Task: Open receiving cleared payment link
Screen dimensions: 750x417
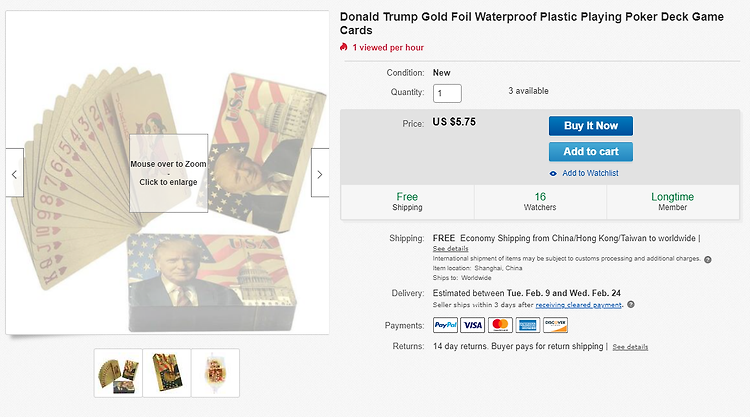Action: [x=578, y=305]
